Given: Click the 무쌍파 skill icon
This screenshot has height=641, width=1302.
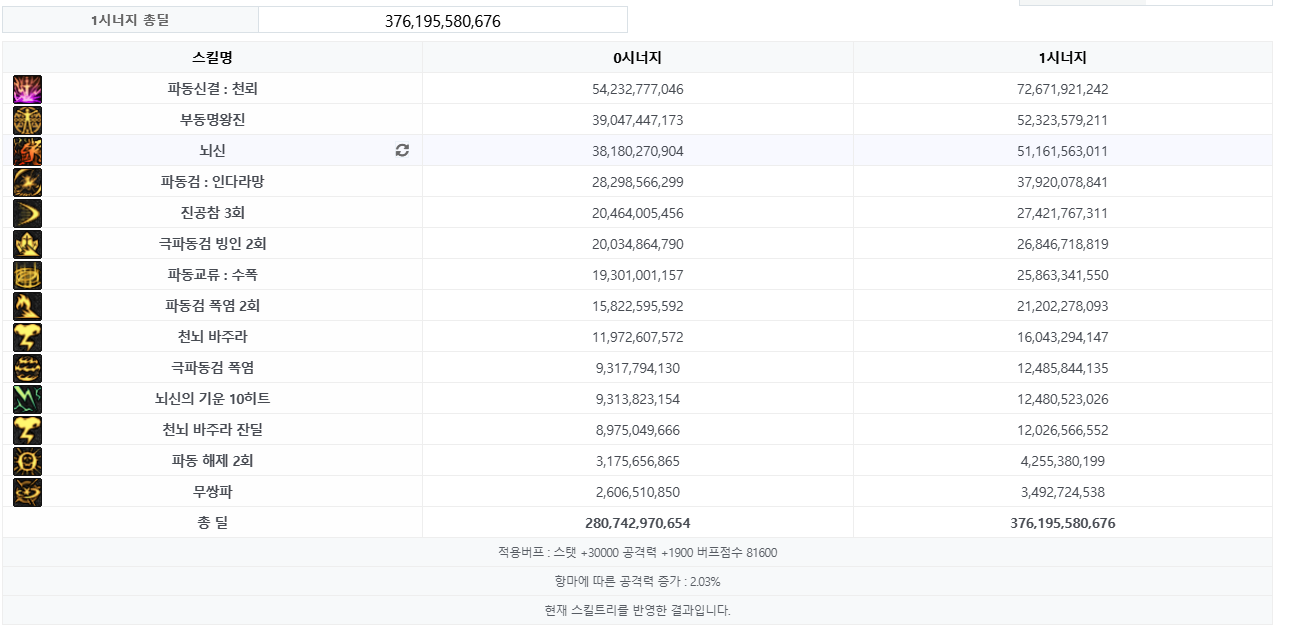Looking at the screenshot, I should pyautogui.click(x=27, y=492).
